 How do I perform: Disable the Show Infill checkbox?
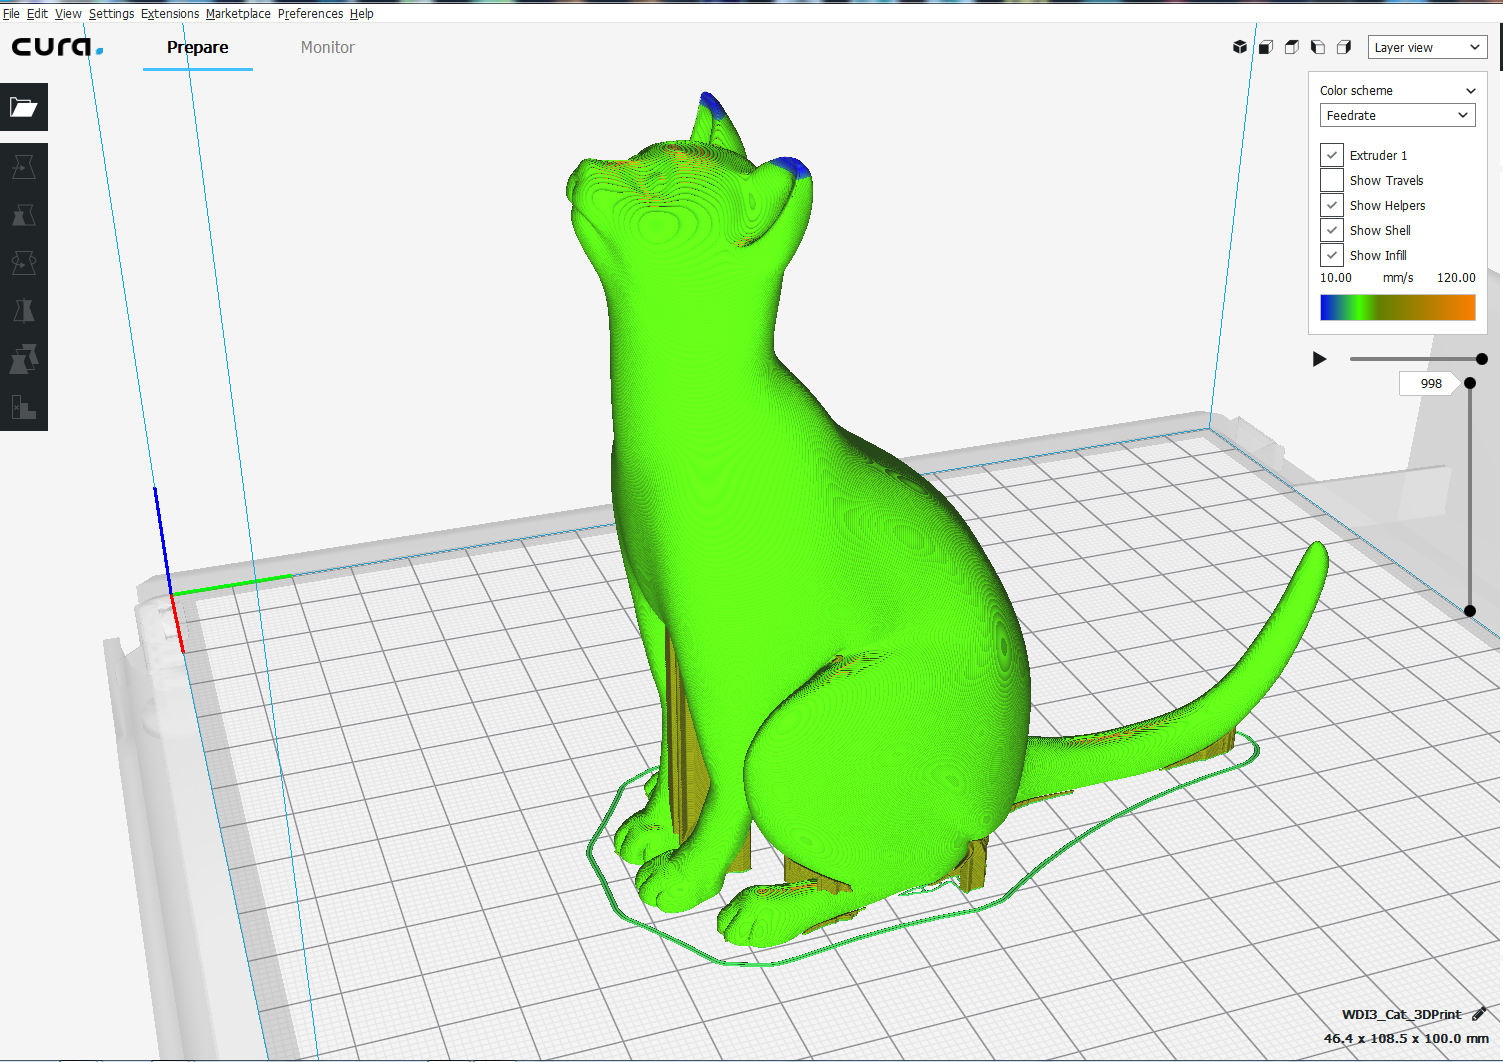click(1332, 255)
